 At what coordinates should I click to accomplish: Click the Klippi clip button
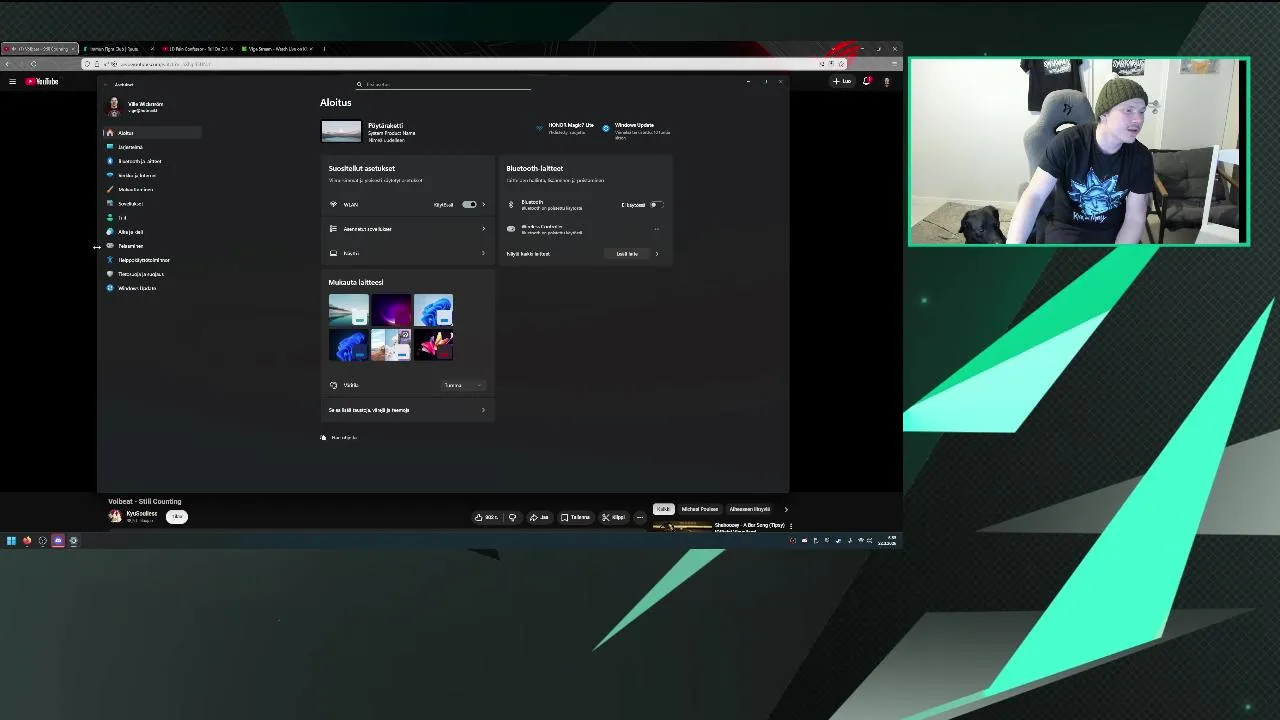(614, 517)
